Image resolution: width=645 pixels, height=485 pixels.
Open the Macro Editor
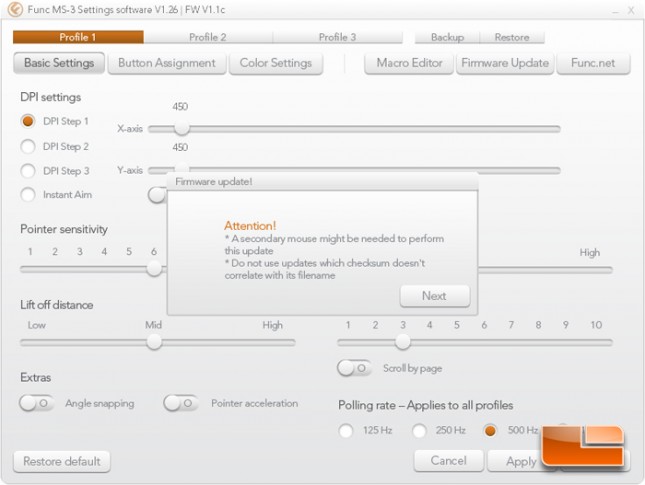click(x=409, y=63)
